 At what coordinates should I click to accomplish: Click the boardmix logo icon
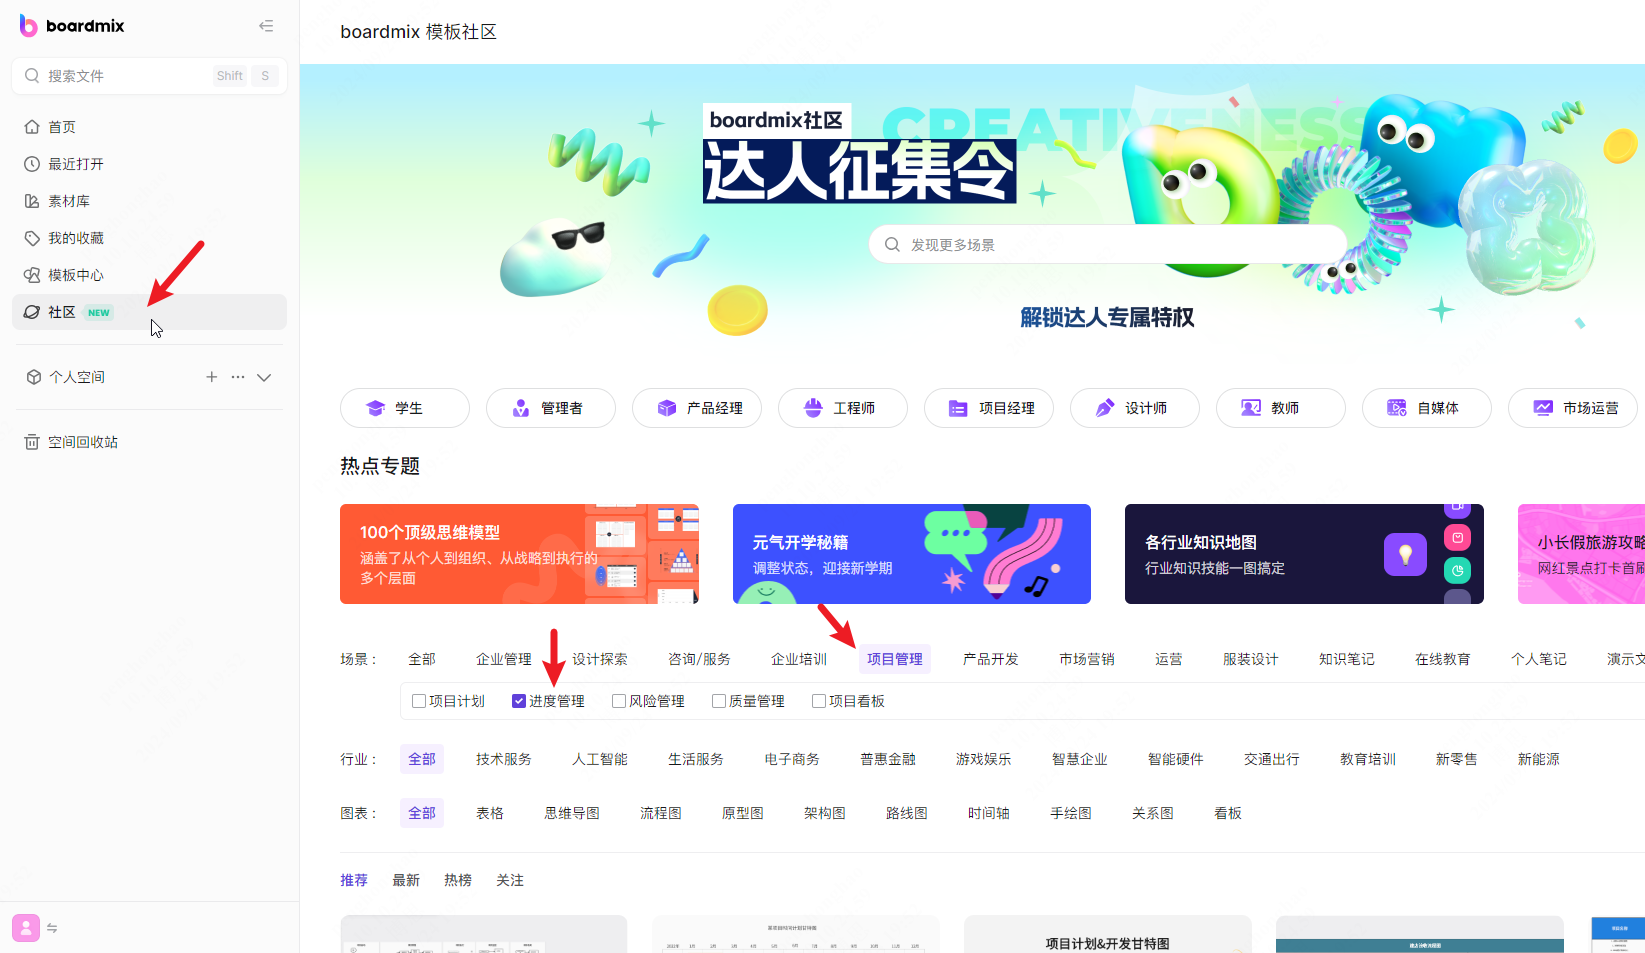pos(28,26)
